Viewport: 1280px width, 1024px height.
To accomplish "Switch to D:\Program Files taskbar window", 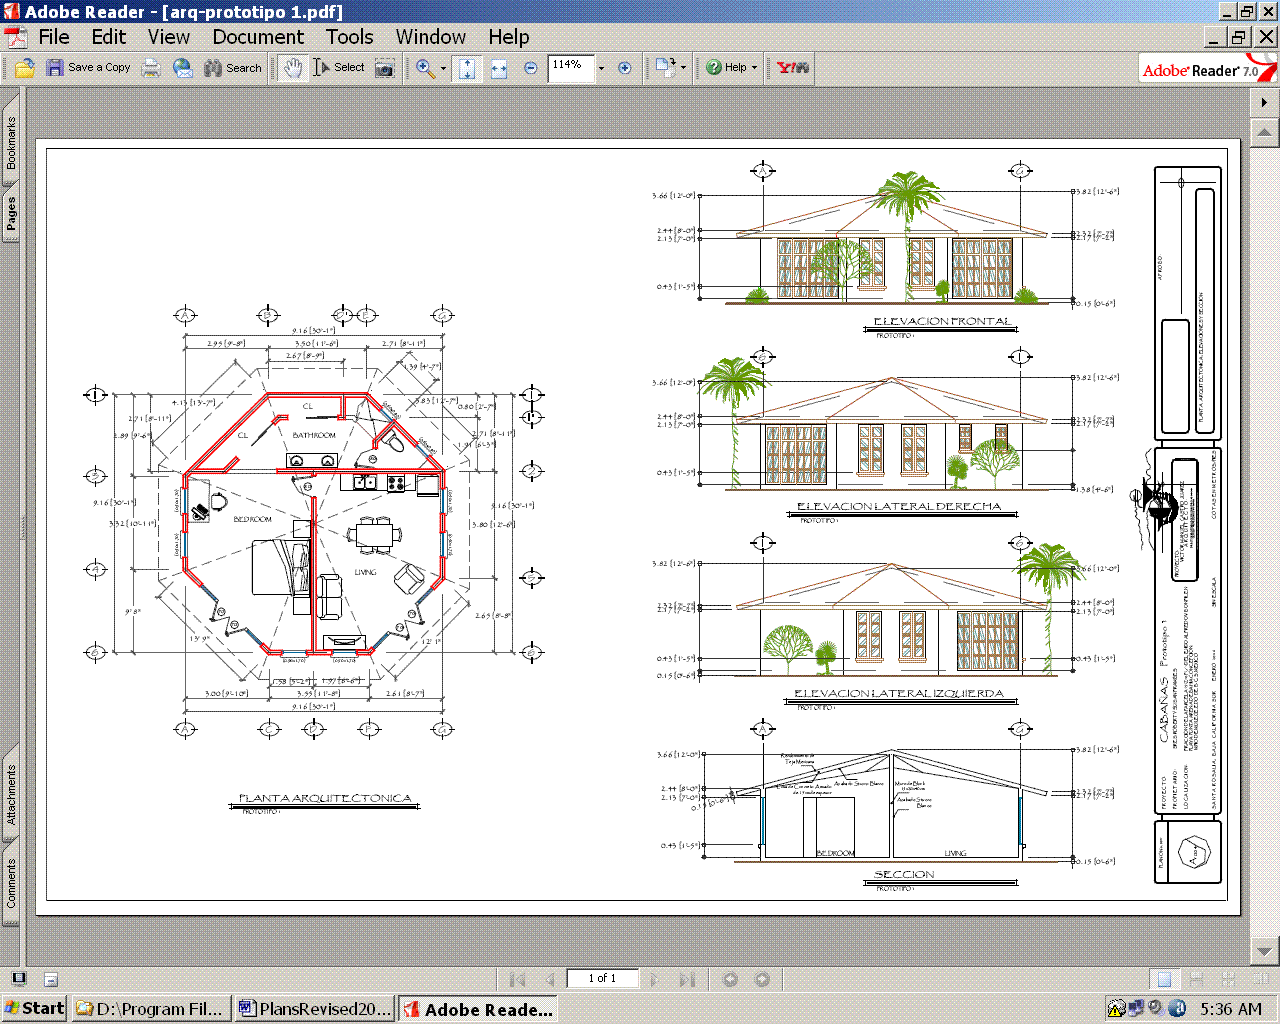I will (x=151, y=1008).
